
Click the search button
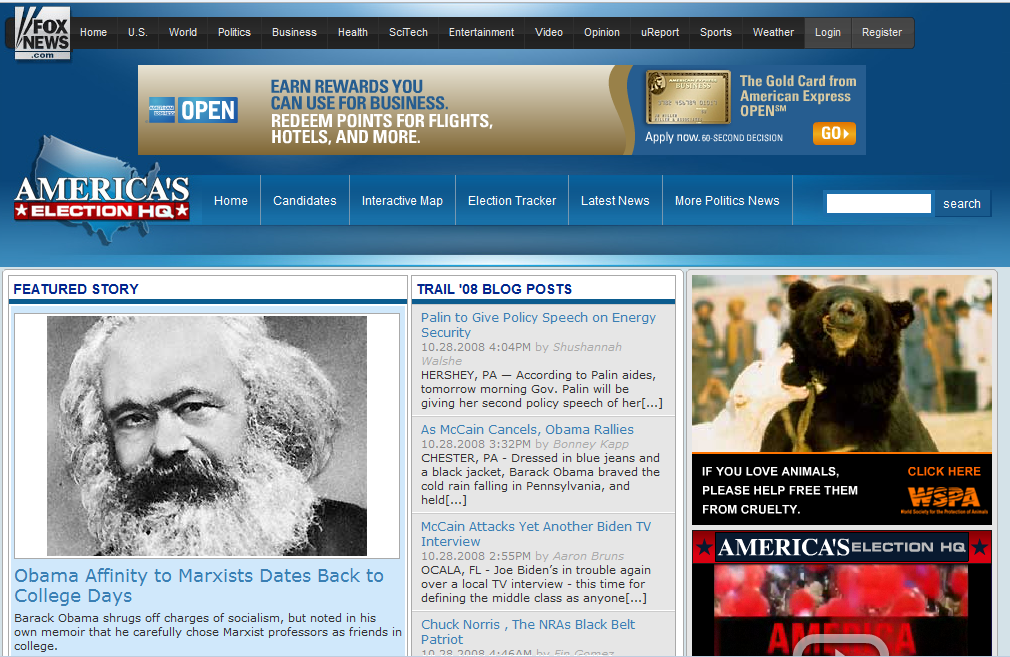962,204
